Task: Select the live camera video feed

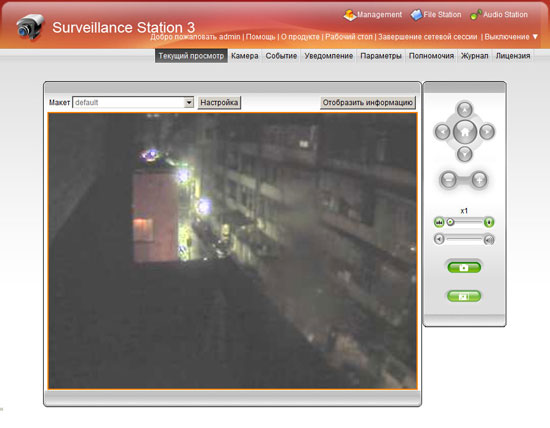Action: pyautogui.click(x=233, y=251)
